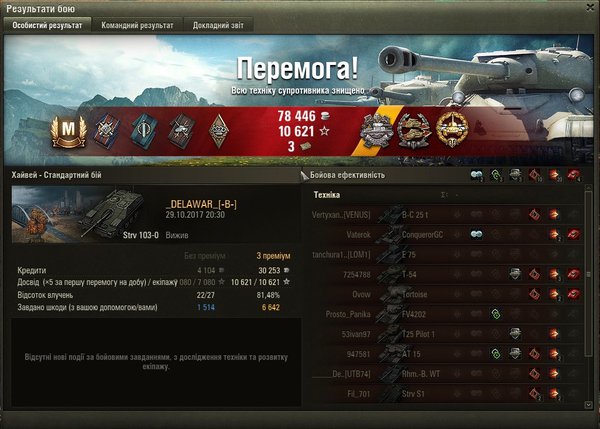The height and width of the screenshot is (429, 600).
Task: Click the golden tank medal in banner
Action: point(452,130)
